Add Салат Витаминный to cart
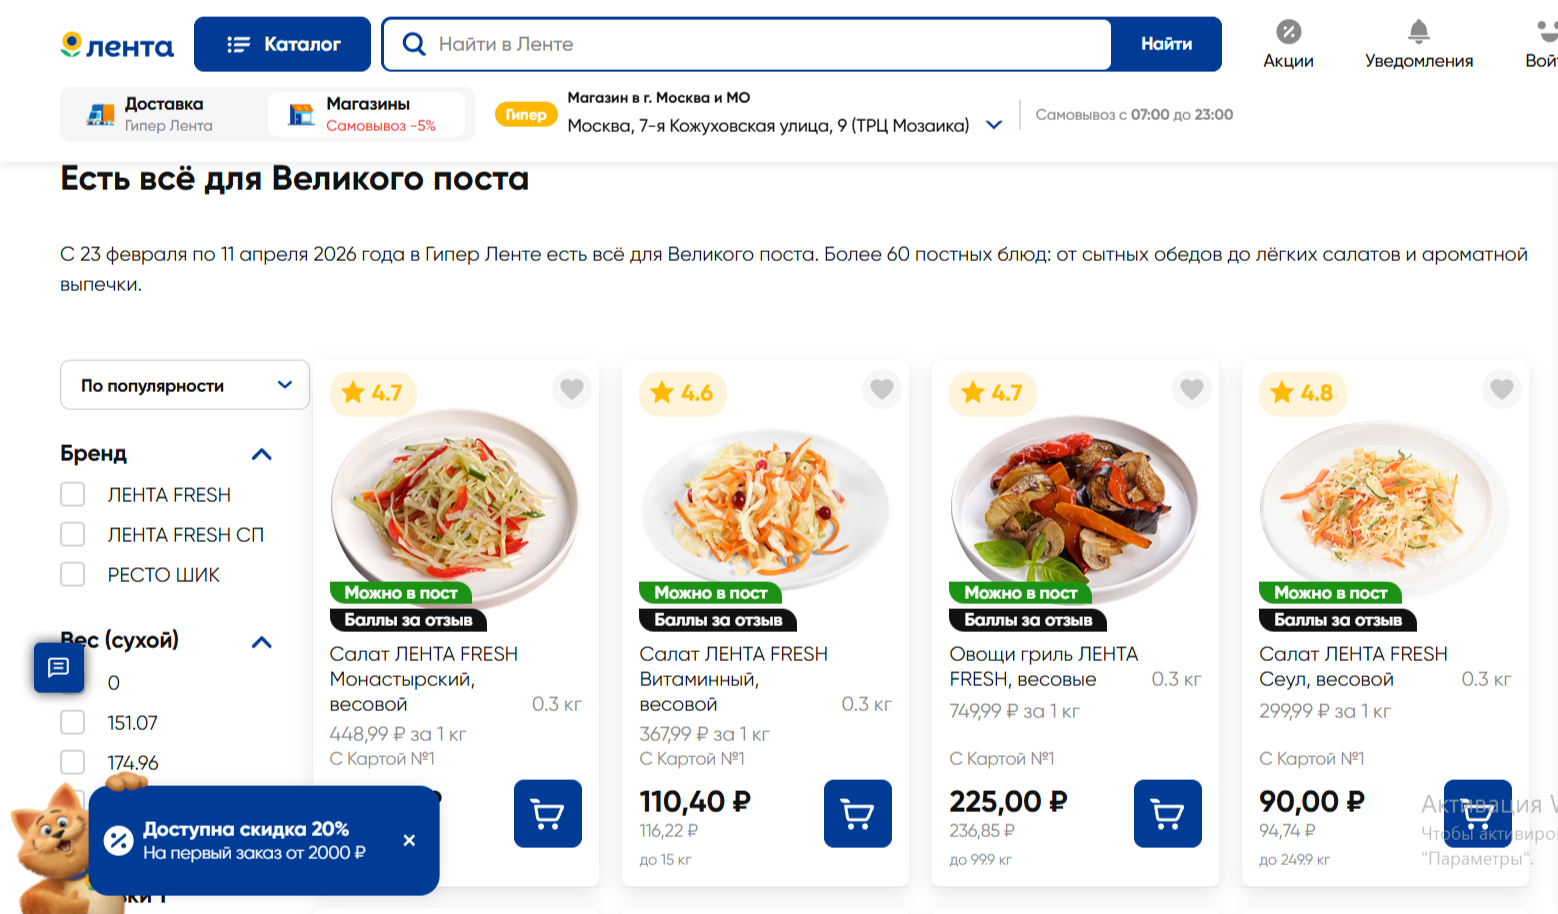Image resolution: width=1558 pixels, height=914 pixels. [857, 813]
